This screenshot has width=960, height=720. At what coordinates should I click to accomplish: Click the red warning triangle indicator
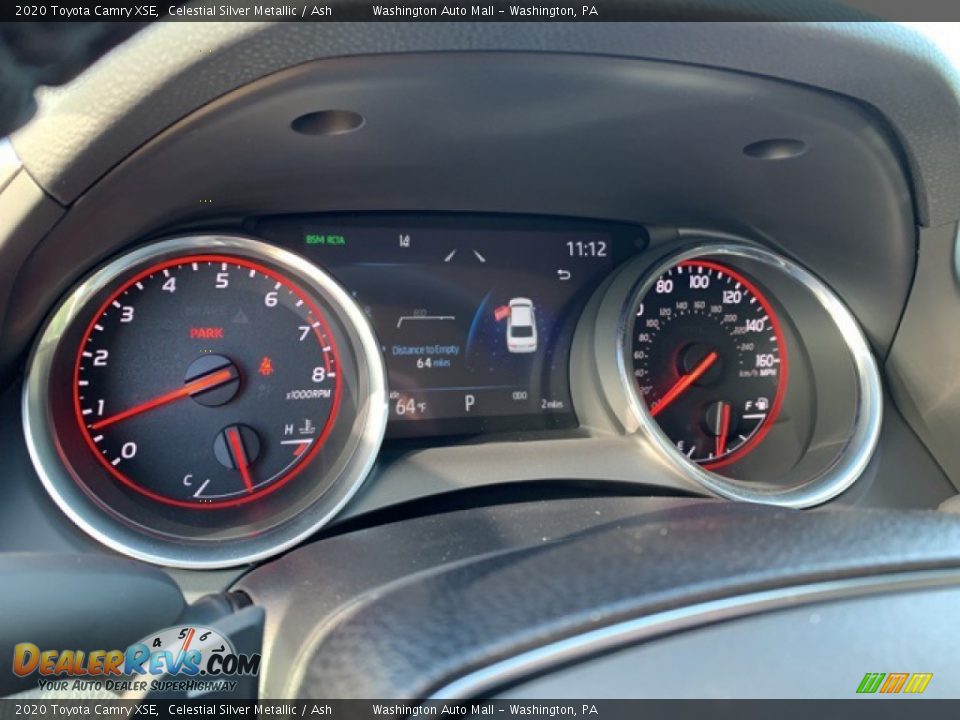coord(240,315)
